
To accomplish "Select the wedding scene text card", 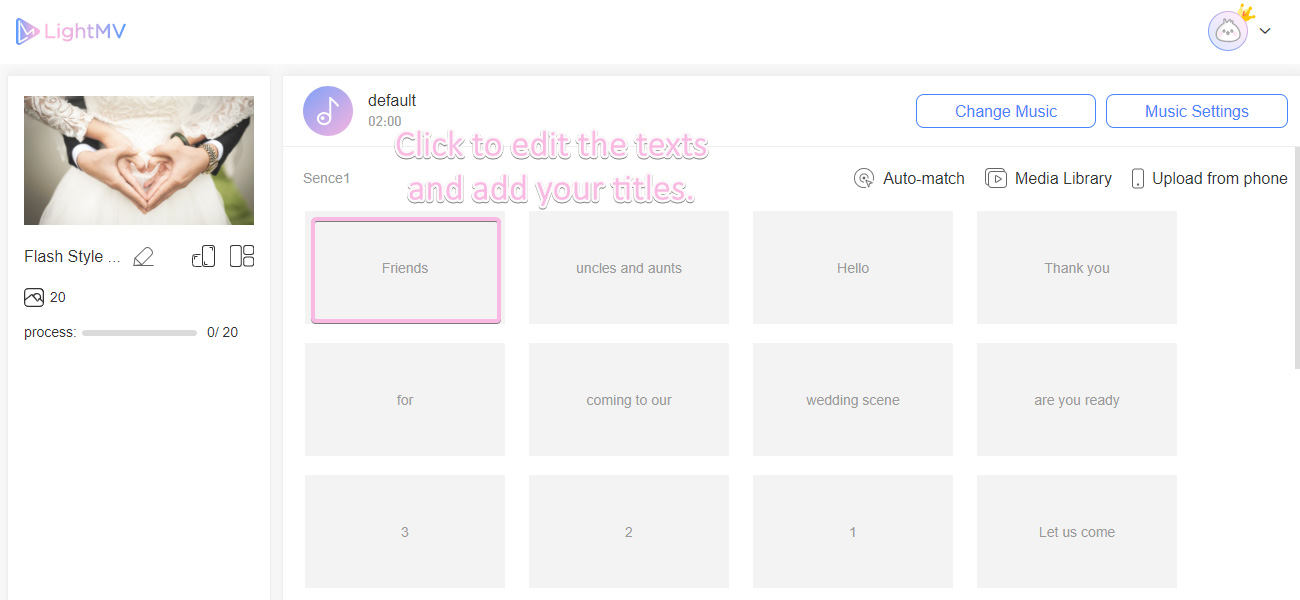I will coord(852,400).
